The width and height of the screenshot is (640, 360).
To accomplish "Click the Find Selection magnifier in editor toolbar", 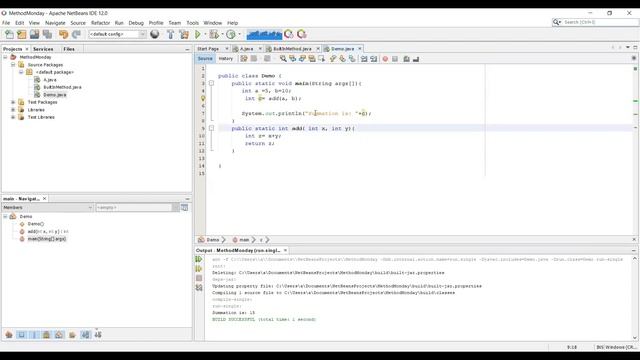I will [x=283, y=59].
